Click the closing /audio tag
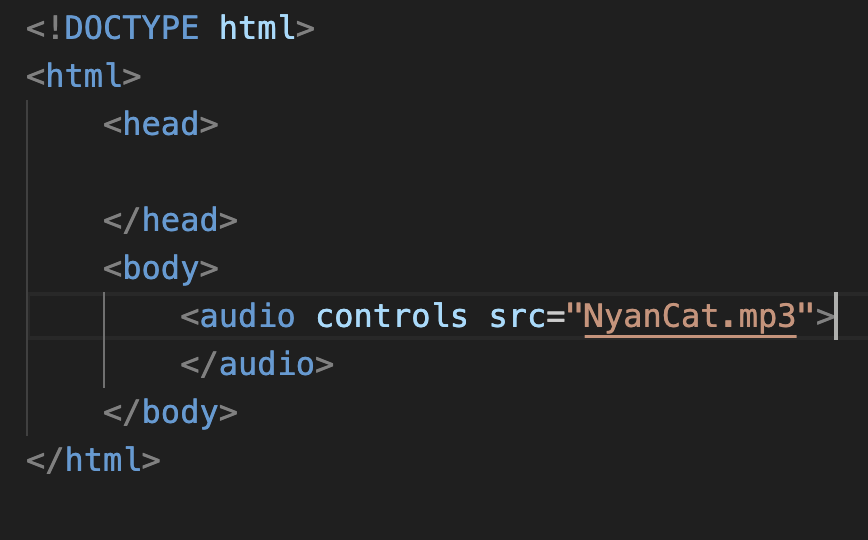 (257, 365)
